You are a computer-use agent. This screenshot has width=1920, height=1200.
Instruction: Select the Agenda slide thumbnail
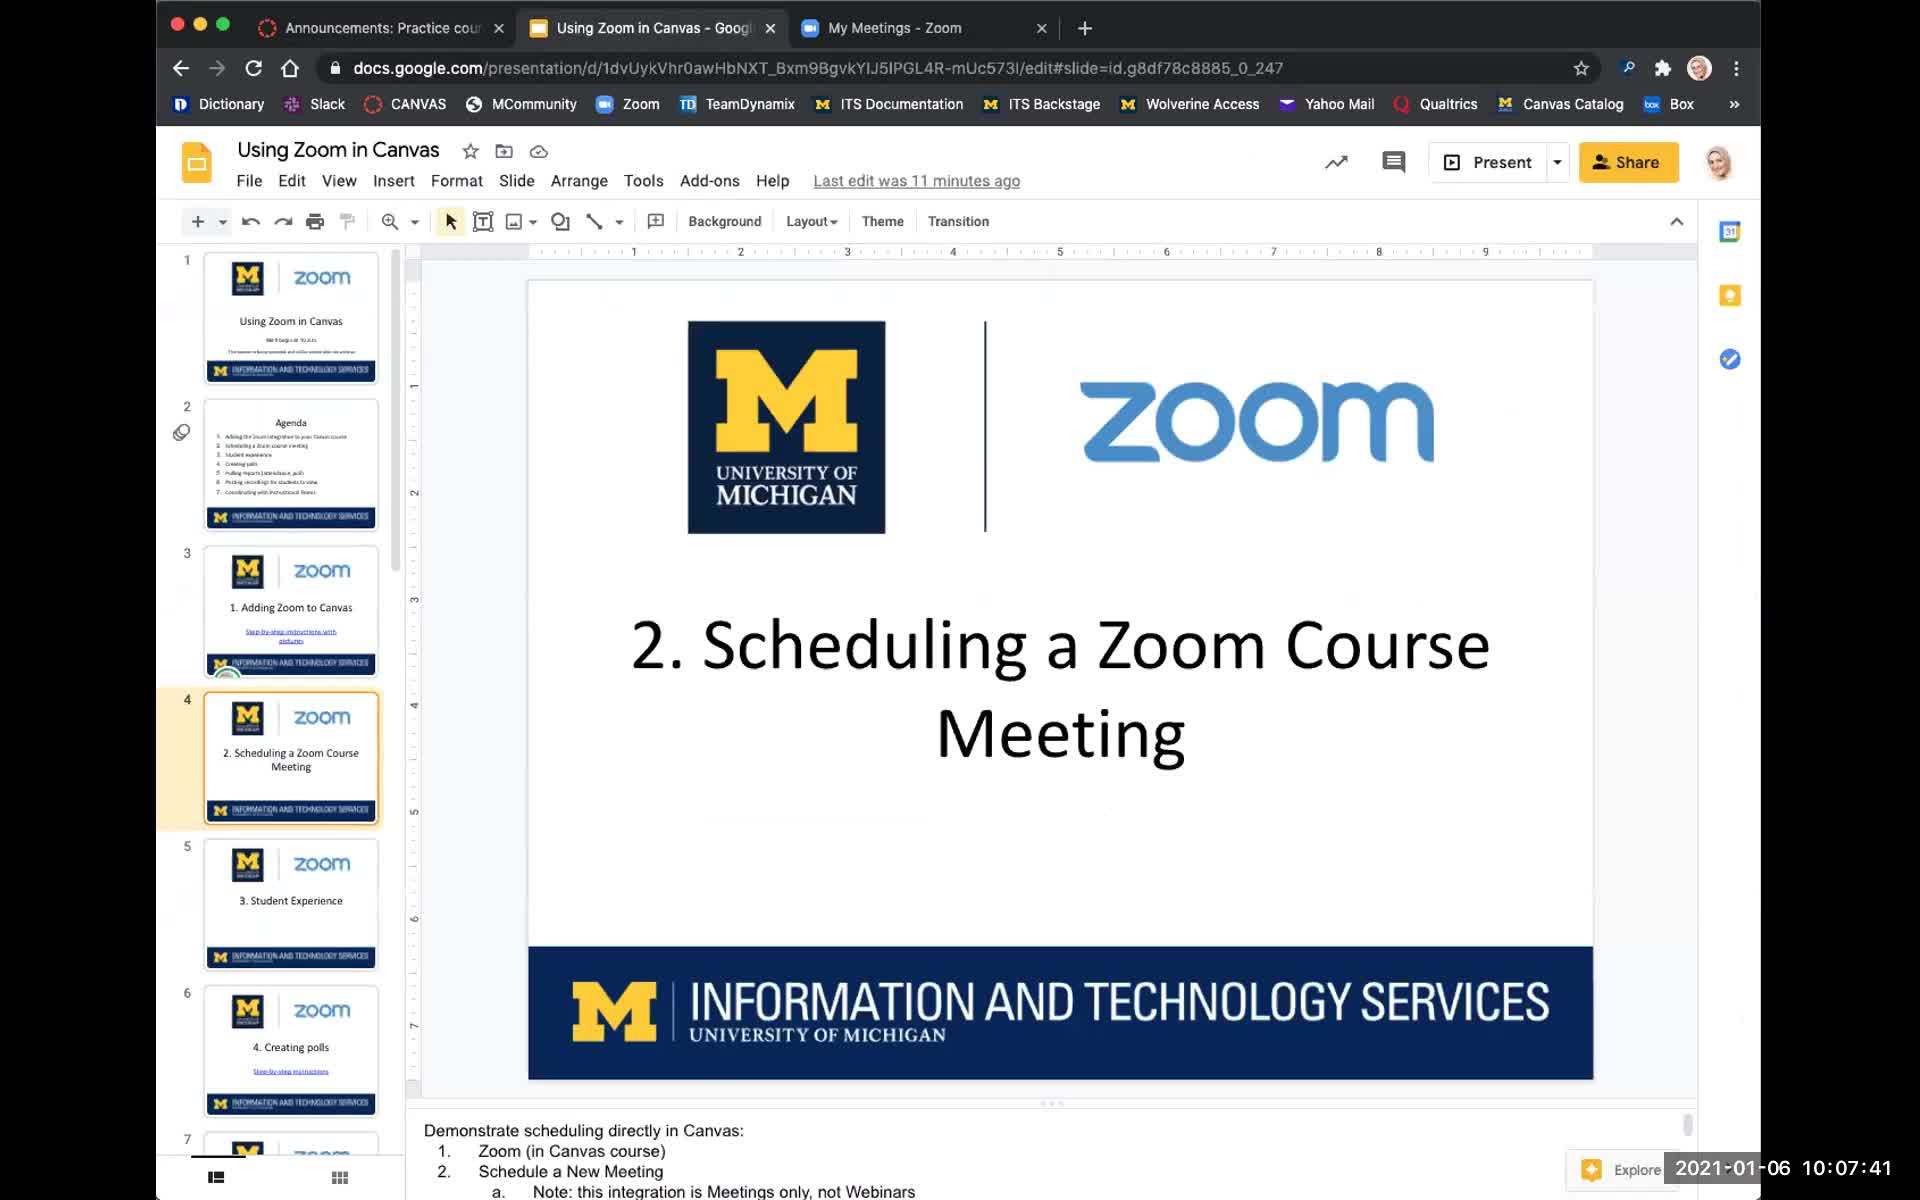coord(291,465)
